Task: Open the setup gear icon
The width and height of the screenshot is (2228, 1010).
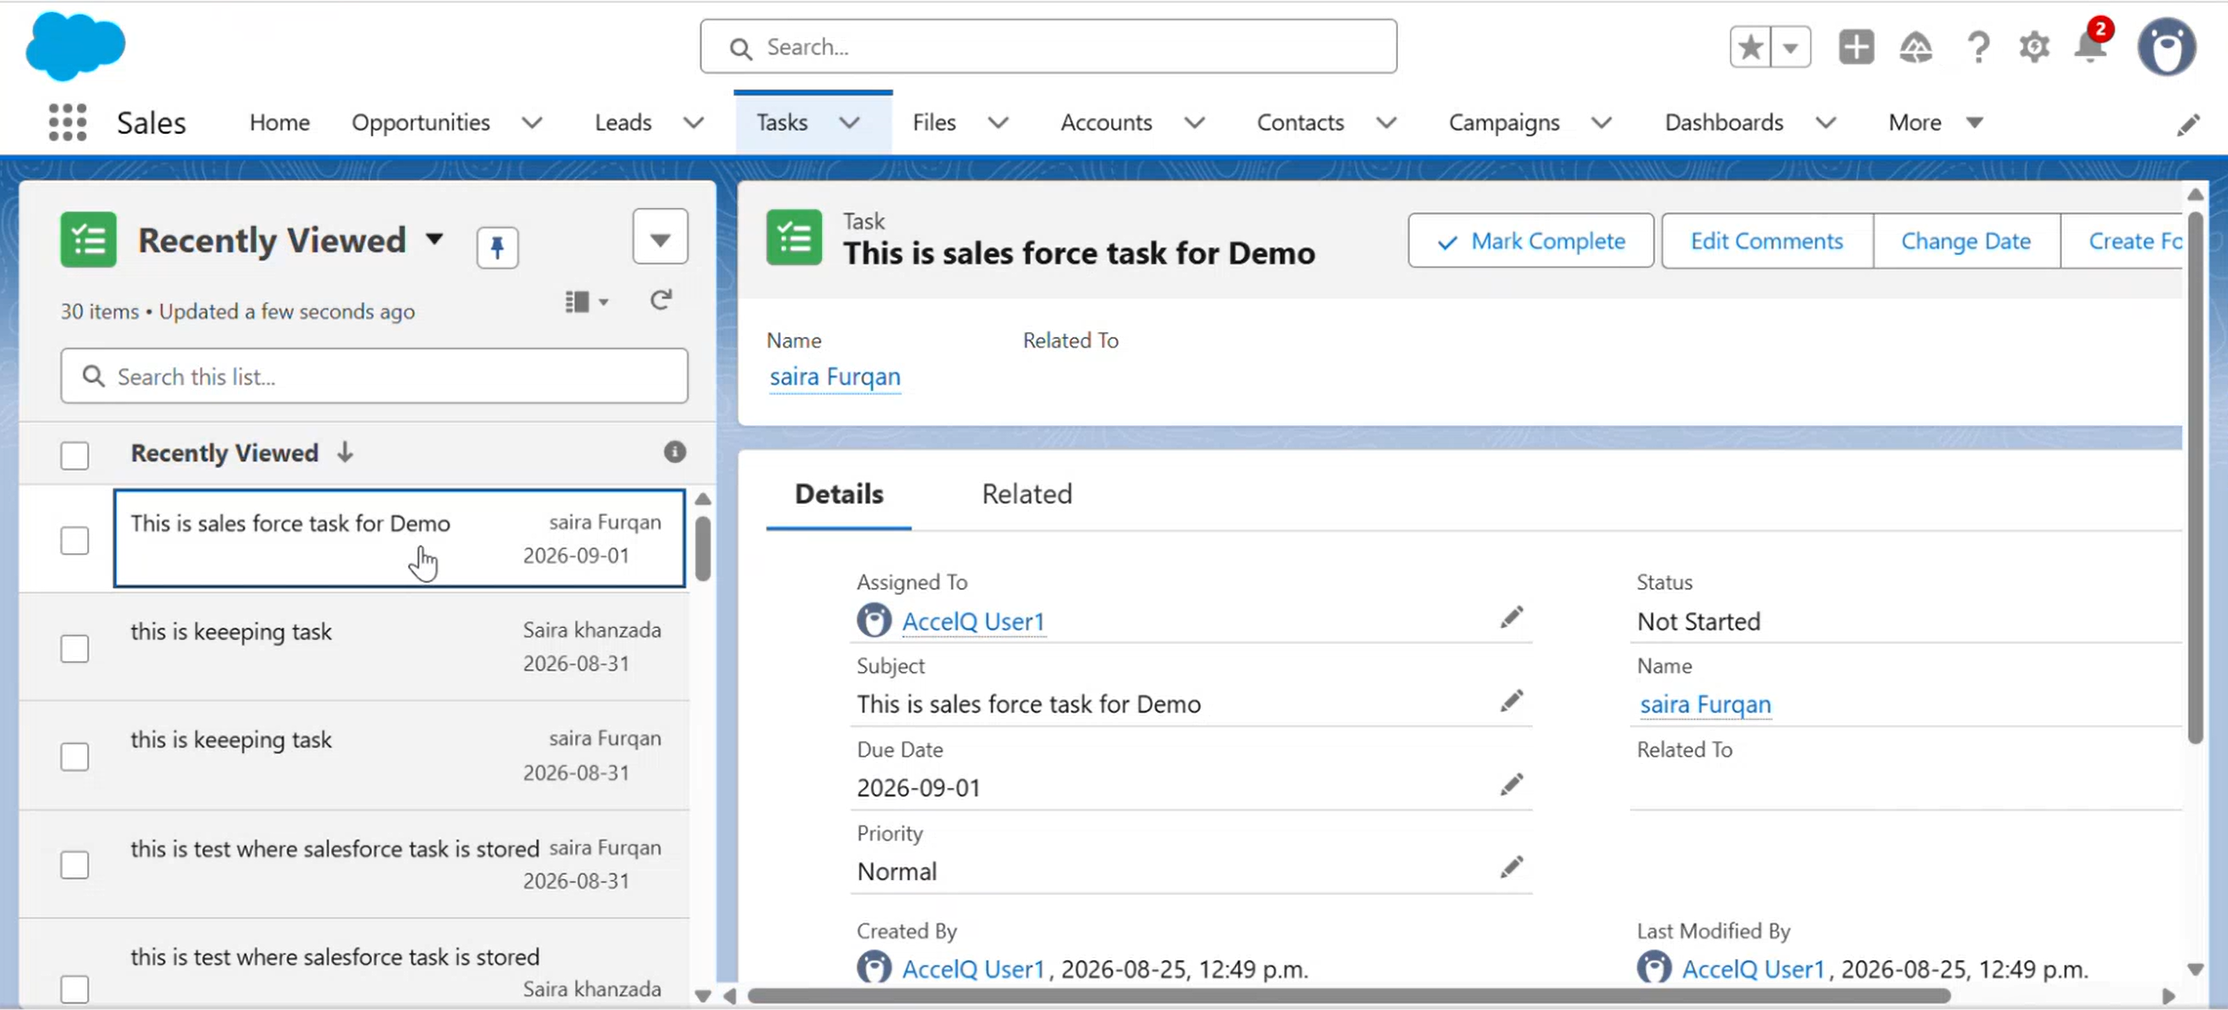Action: (2034, 47)
